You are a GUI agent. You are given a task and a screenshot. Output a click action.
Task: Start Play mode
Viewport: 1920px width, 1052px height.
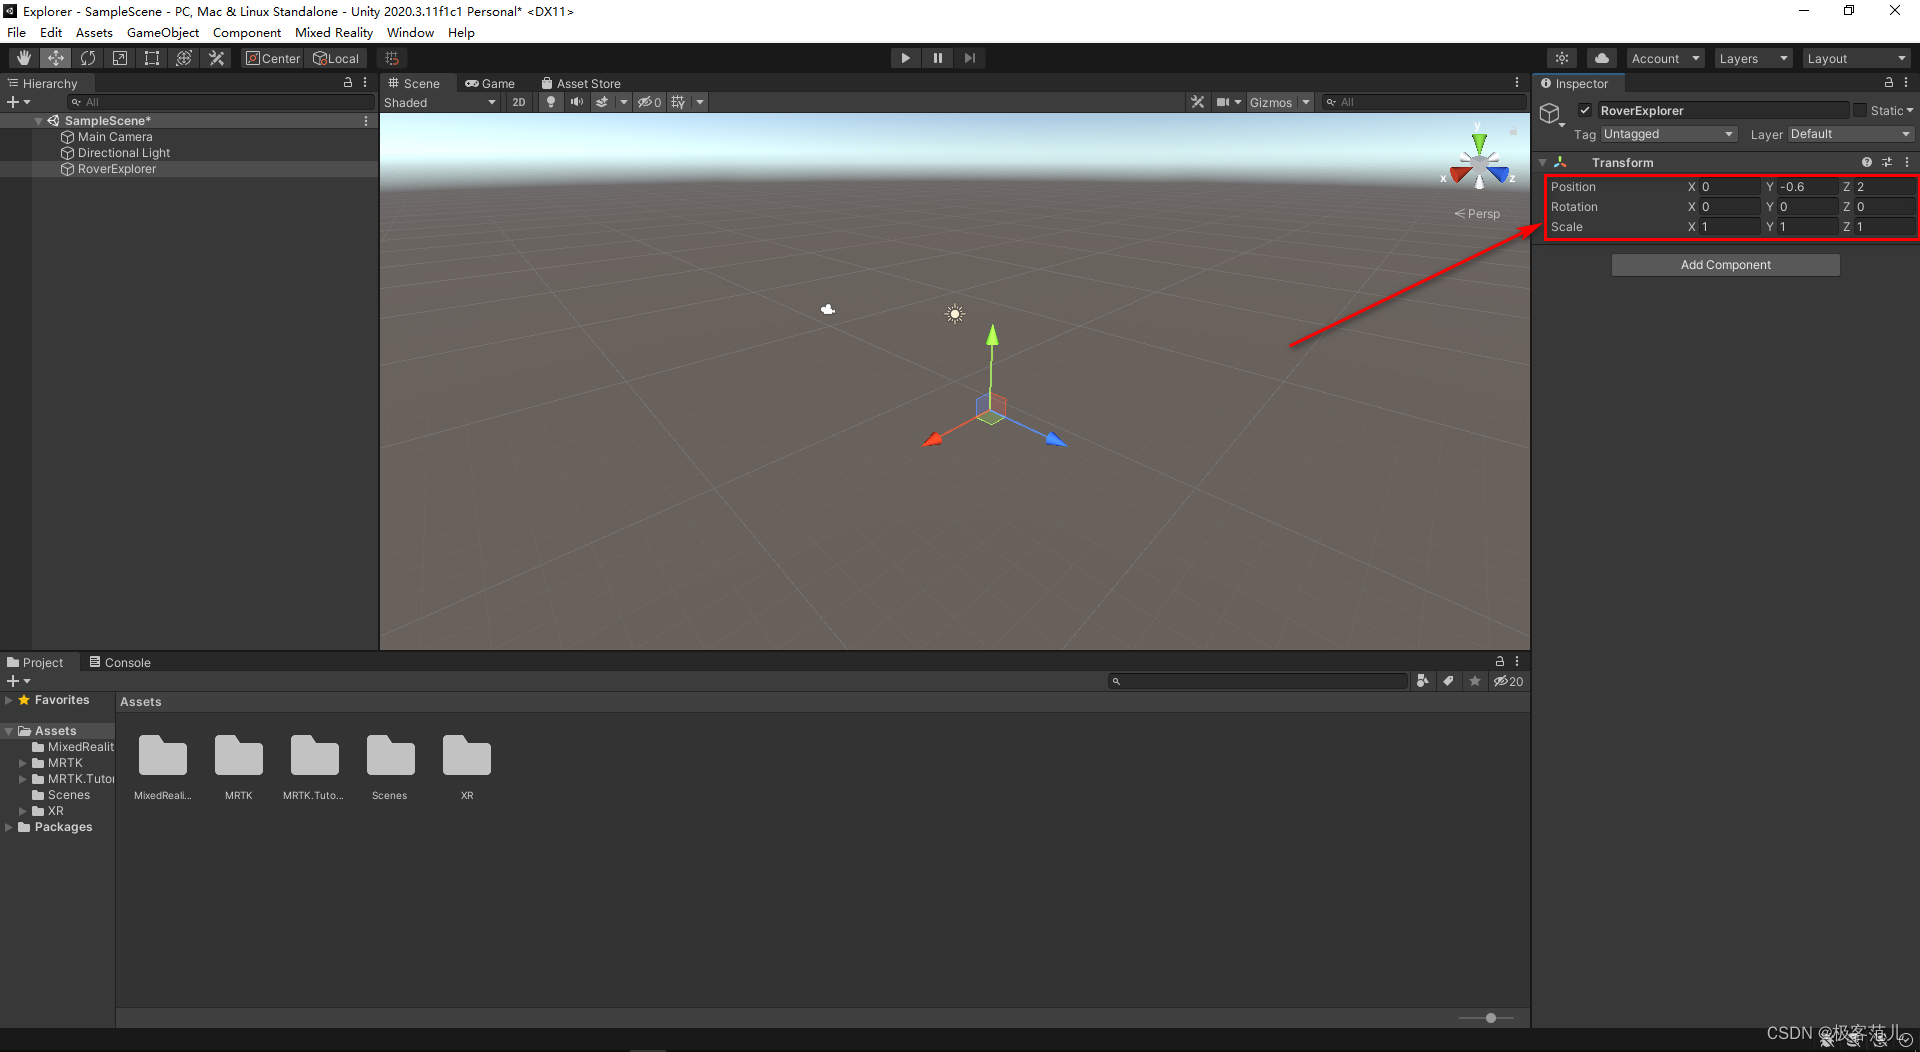point(905,58)
